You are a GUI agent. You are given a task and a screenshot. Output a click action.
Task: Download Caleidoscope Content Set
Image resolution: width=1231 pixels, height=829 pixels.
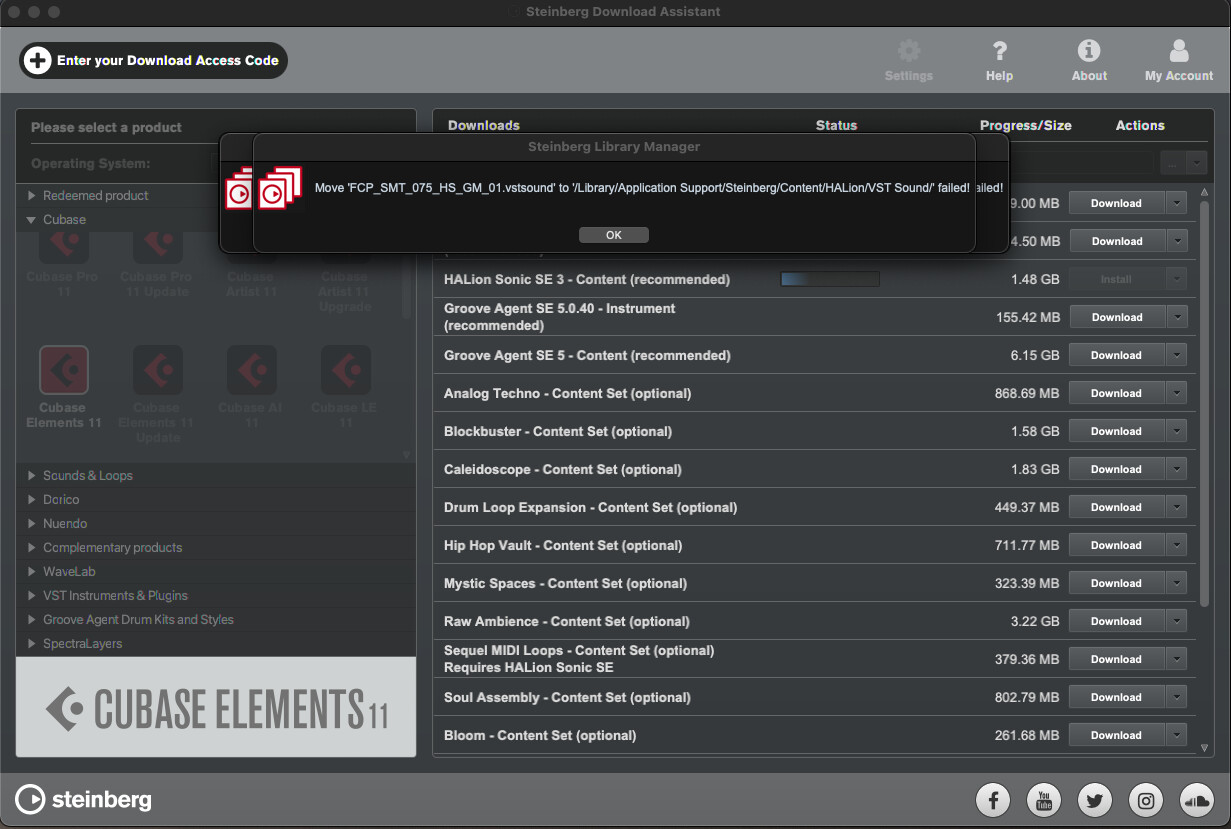click(1117, 469)
